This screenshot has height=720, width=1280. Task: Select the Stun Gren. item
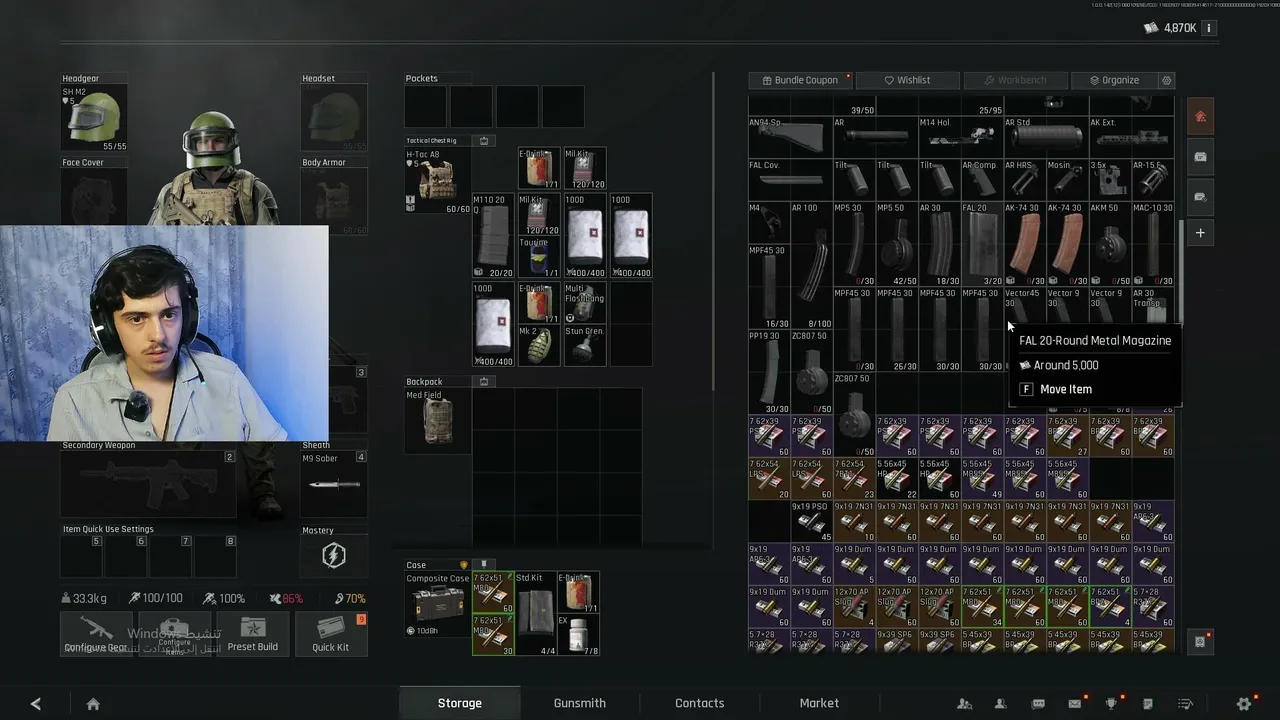pyautogui.click(x=584, y=344)
